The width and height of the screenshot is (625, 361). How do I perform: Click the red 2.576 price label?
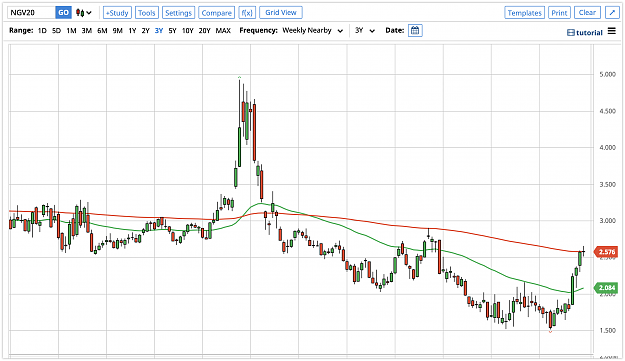606,252
